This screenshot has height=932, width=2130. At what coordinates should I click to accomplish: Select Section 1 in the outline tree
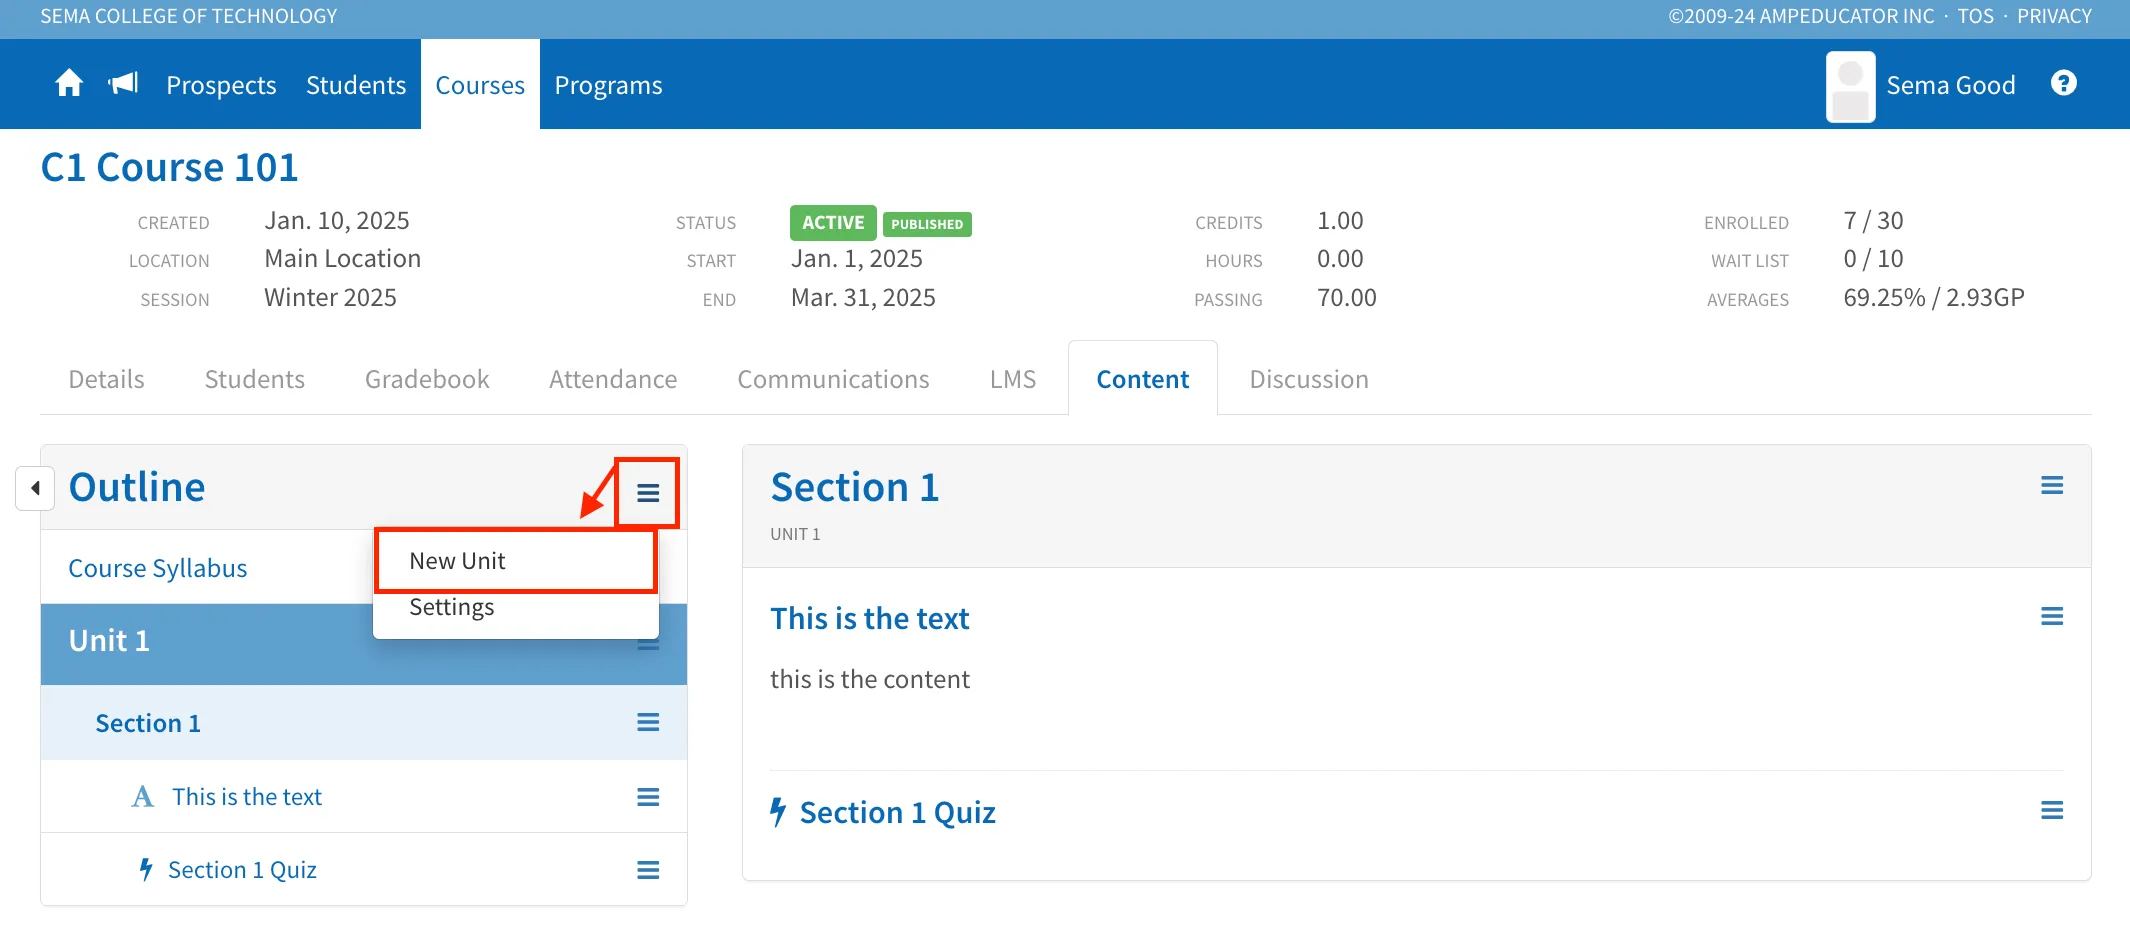point(148,723)
